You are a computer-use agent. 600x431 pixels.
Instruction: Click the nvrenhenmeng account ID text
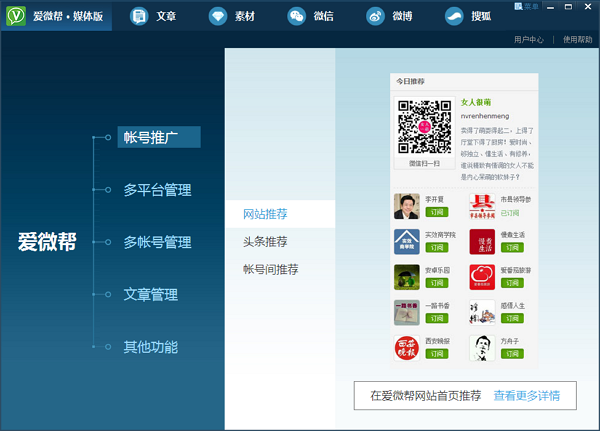485,116
